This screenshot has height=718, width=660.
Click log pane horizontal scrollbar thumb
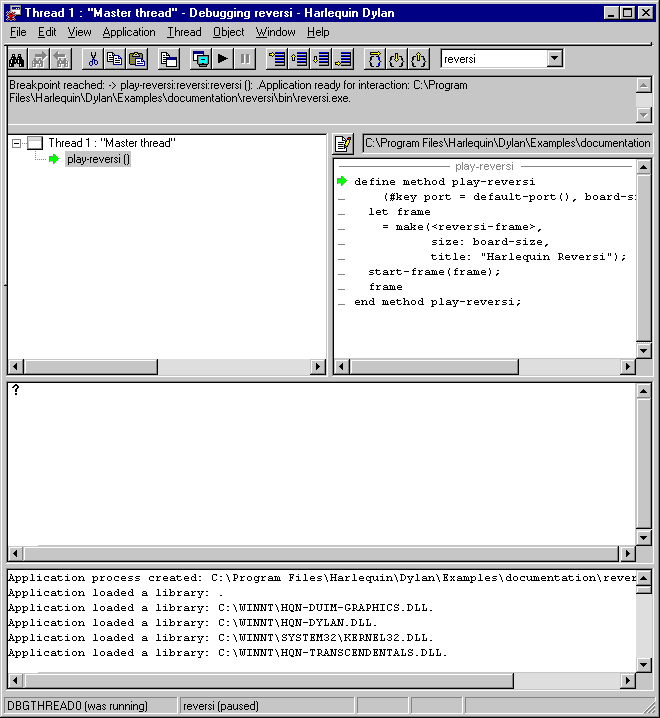point(269,680)
